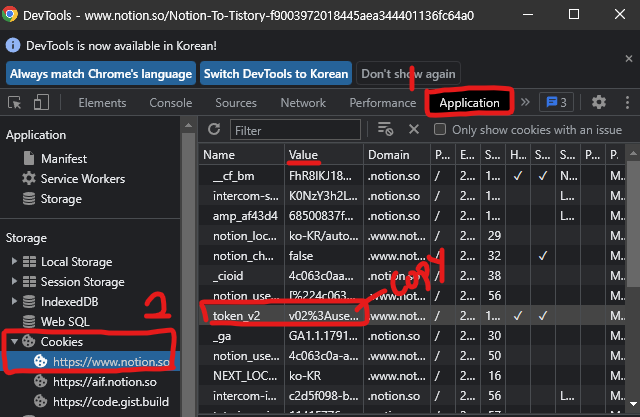The width and height of the screenshot is (640, 417).
Task: Click cookie icon beside https://code.gist.build
Action: pos(40,401)
